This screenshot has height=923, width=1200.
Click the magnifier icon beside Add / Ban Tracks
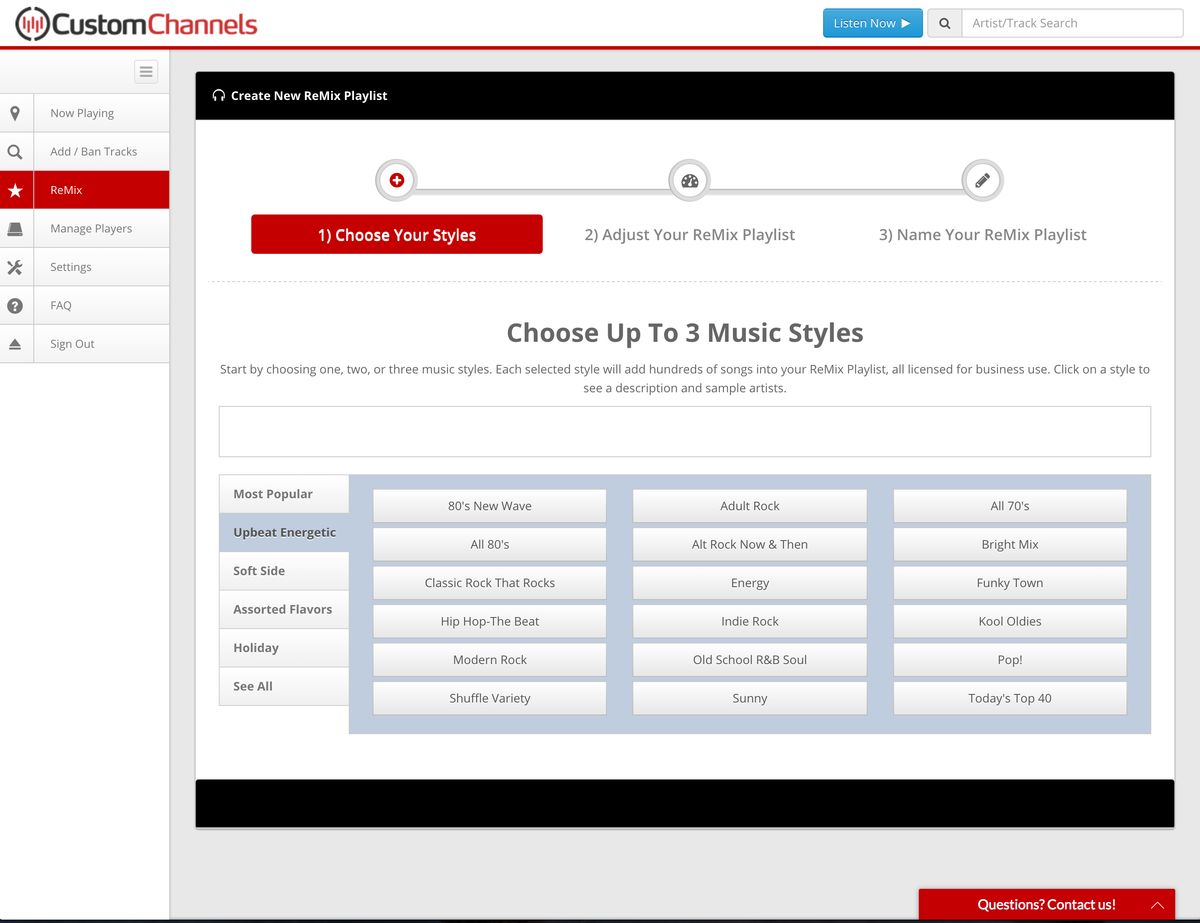pyautogui.click(x=16, y=151)
